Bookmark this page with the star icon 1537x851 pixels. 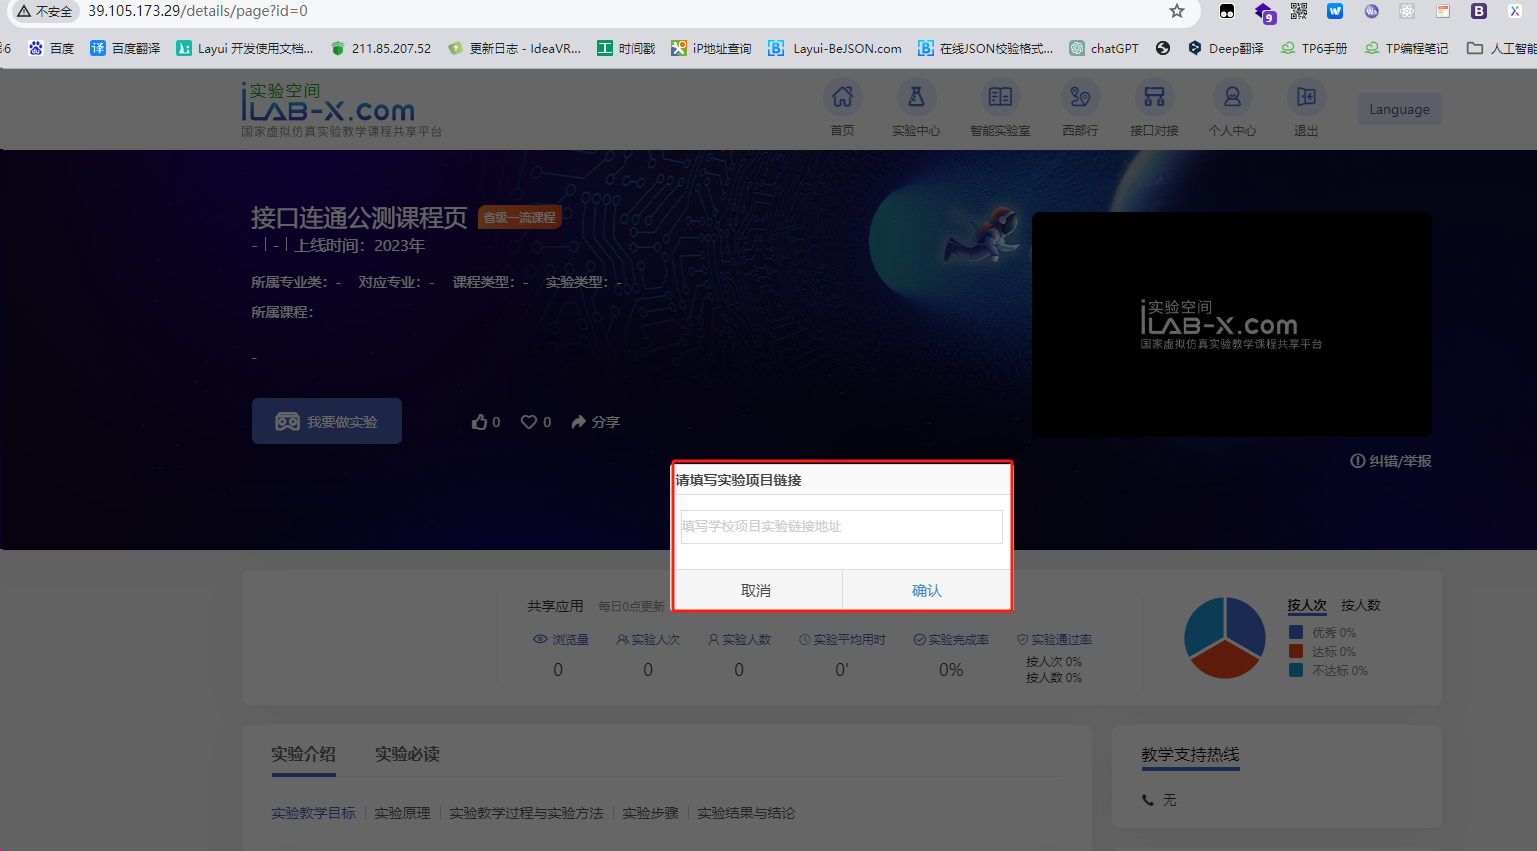[1177, 11]
